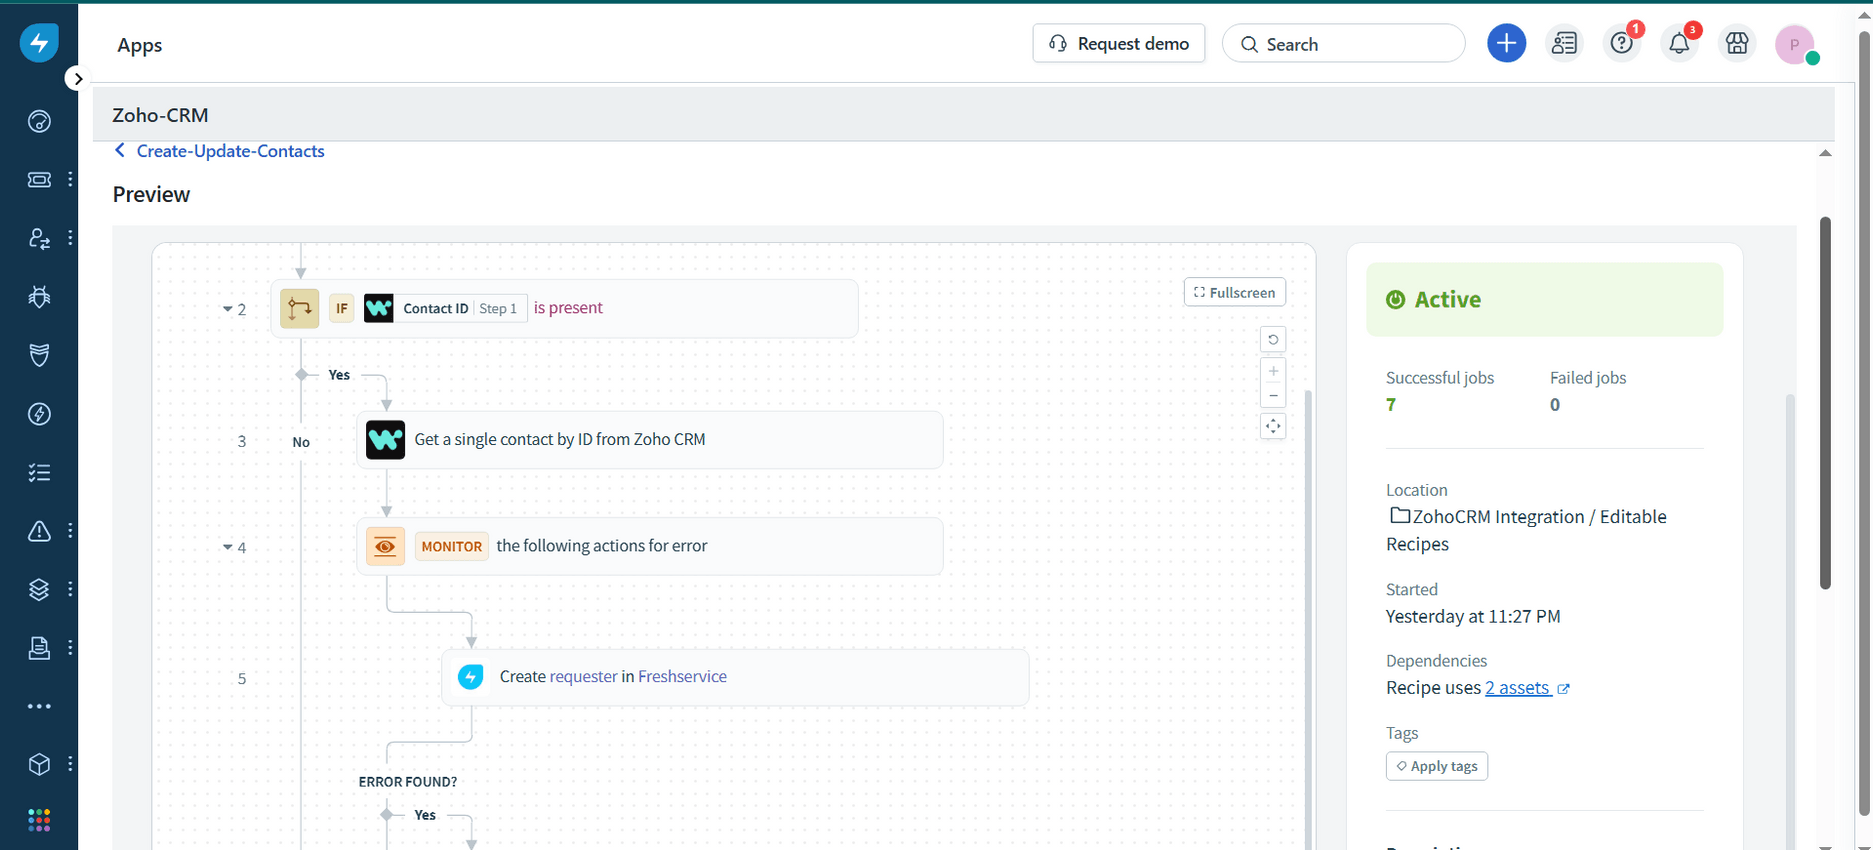The image size is (1873, 850).
Task: Click the Apps page title
Action: (x=139, y=45)
